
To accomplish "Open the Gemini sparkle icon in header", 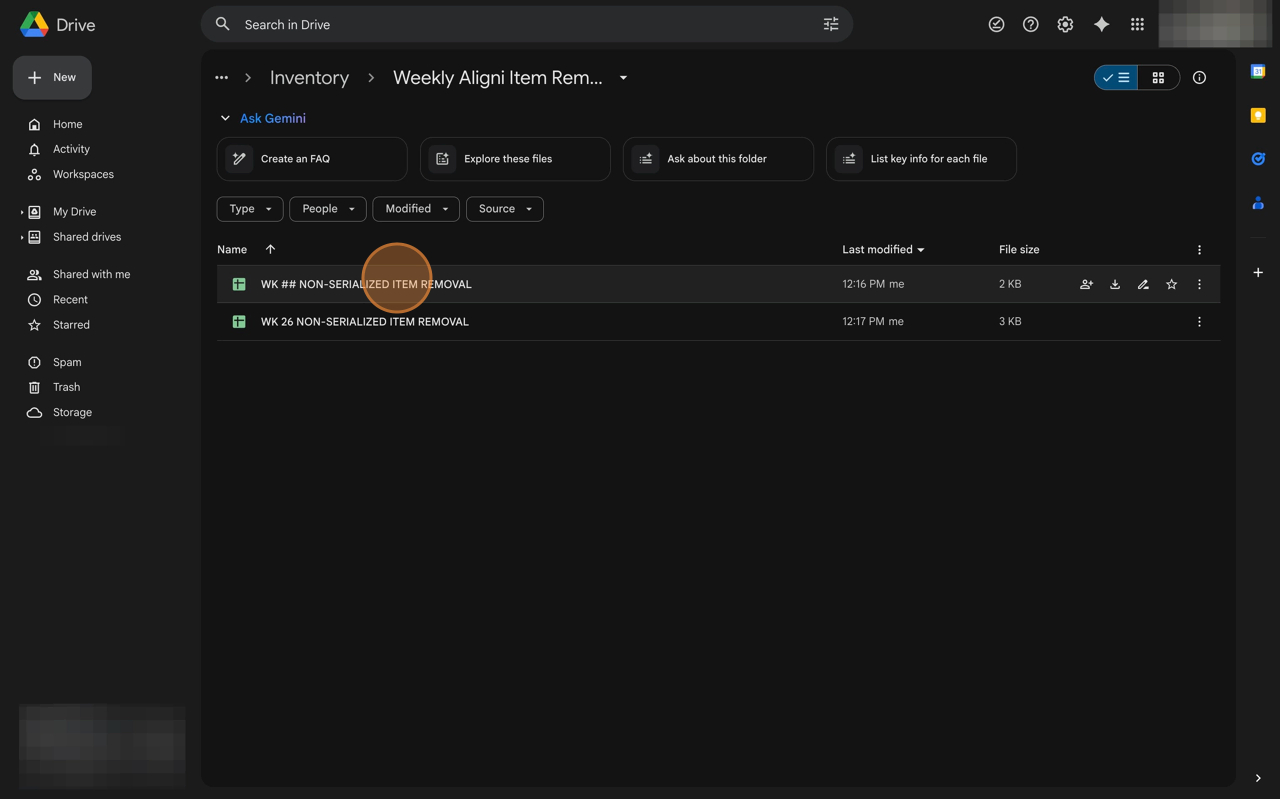I will 1101,25.
